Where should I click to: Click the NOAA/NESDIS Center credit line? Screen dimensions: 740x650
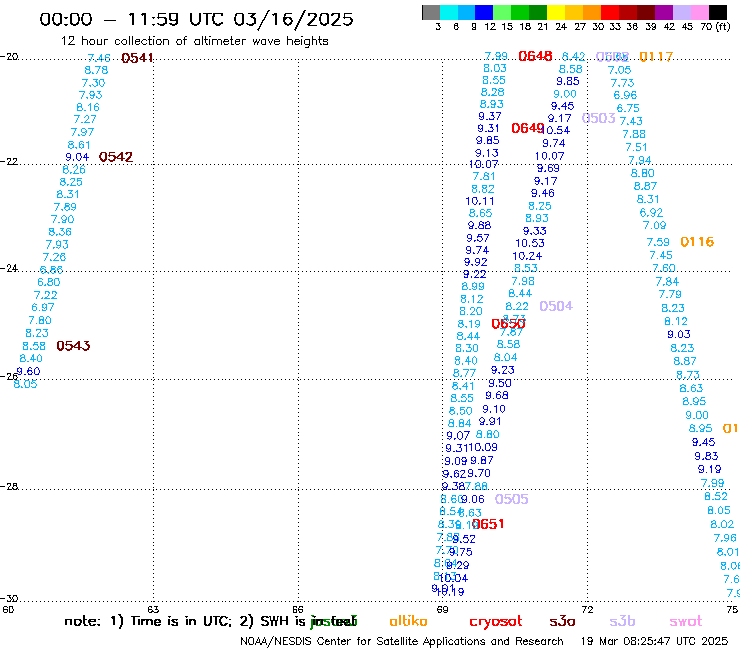tap(402, 641)
